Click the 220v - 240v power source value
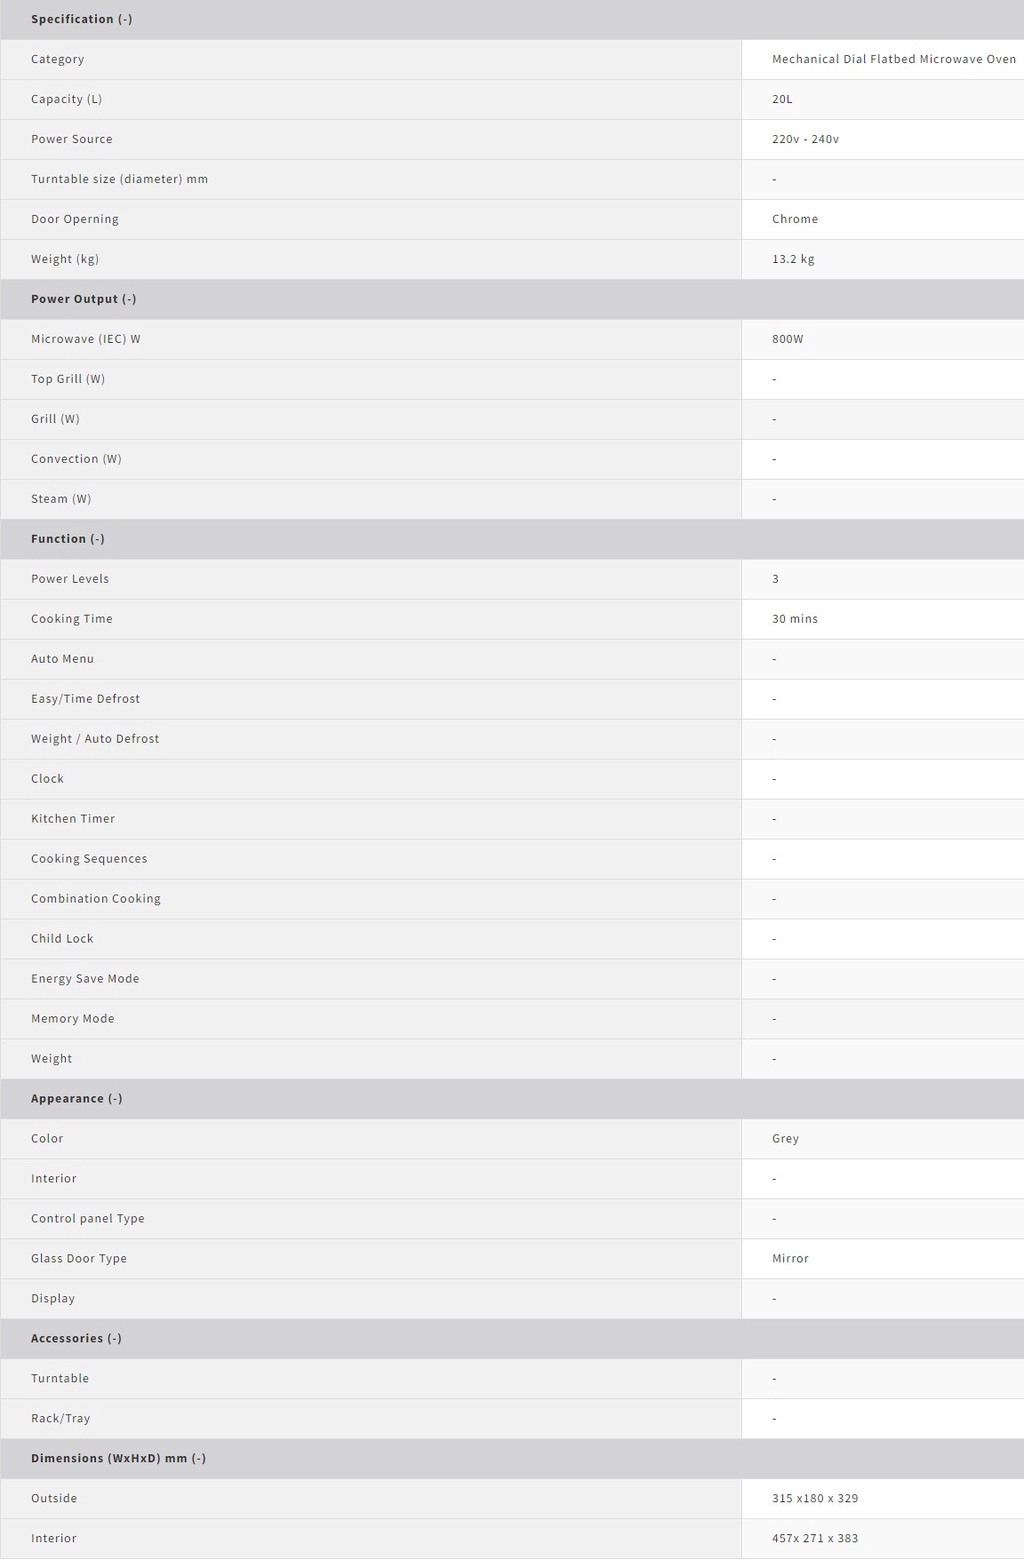Image resolution: width=1024 pixels, height=1560 pixels. point(805,139)
